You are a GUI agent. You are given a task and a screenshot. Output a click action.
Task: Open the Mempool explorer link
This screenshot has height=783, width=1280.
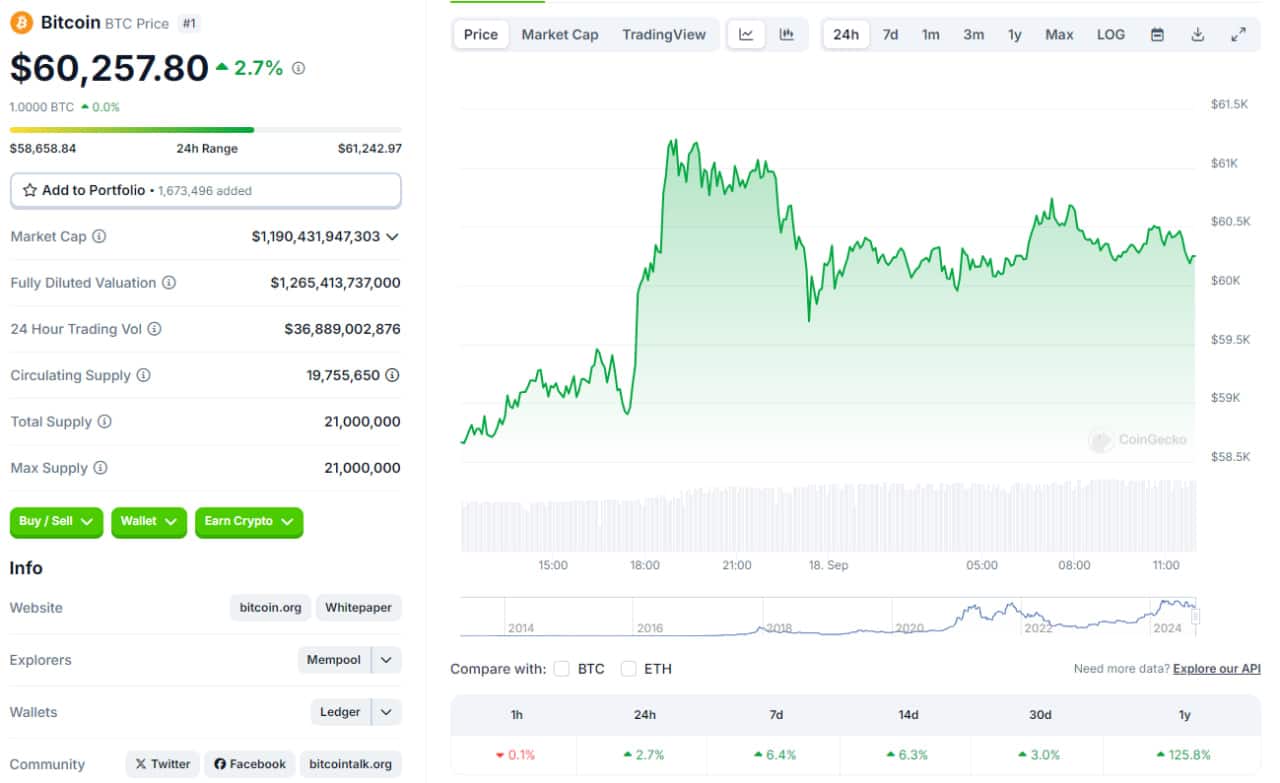(x=334, y=660)
